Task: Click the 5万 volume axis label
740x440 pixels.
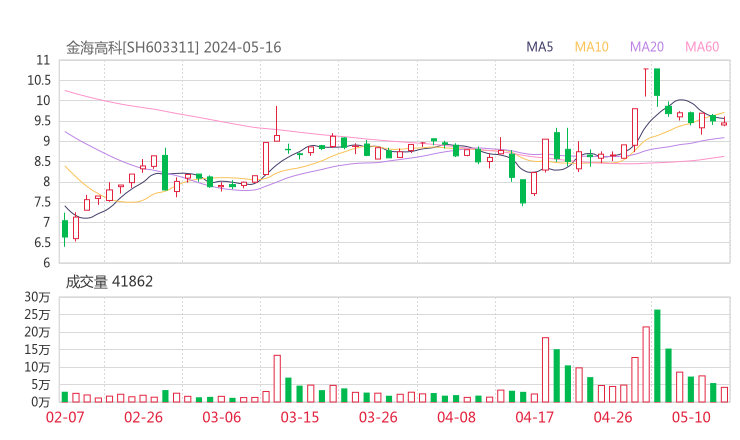Action: click(41, 385)
